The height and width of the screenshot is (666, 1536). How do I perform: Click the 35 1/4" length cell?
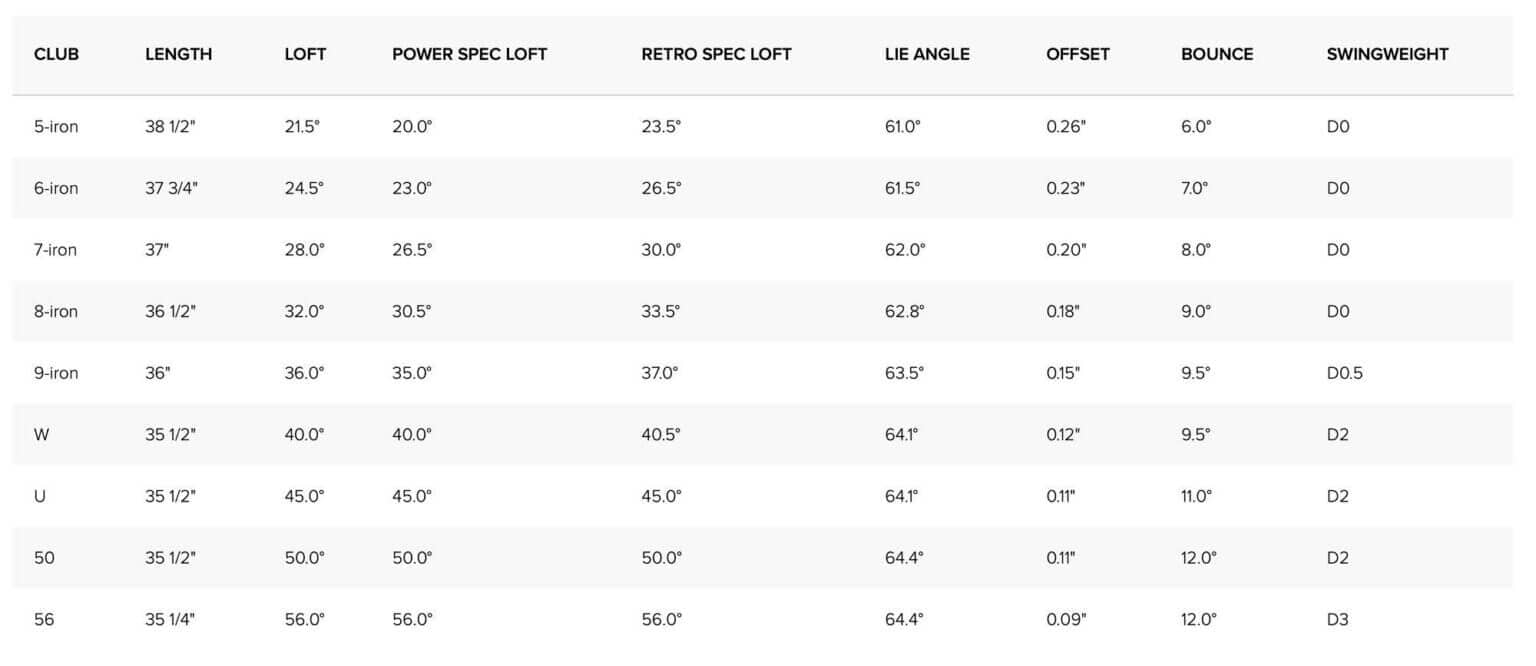[170, 620]
